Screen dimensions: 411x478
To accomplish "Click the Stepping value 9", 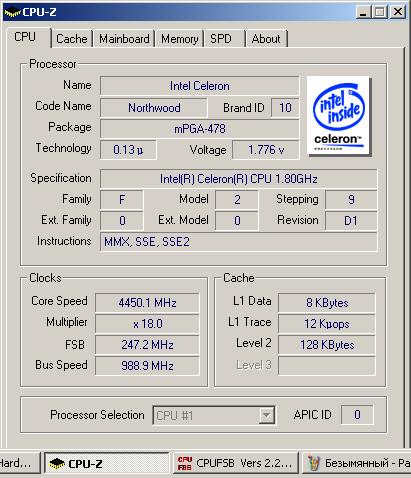I will pos(351,200).
